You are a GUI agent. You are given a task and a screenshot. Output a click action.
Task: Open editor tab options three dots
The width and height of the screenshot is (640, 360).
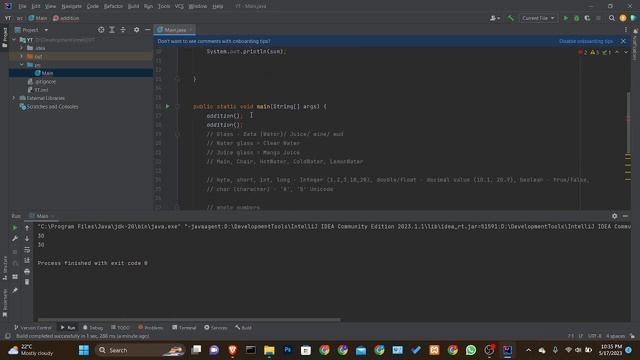626,30
